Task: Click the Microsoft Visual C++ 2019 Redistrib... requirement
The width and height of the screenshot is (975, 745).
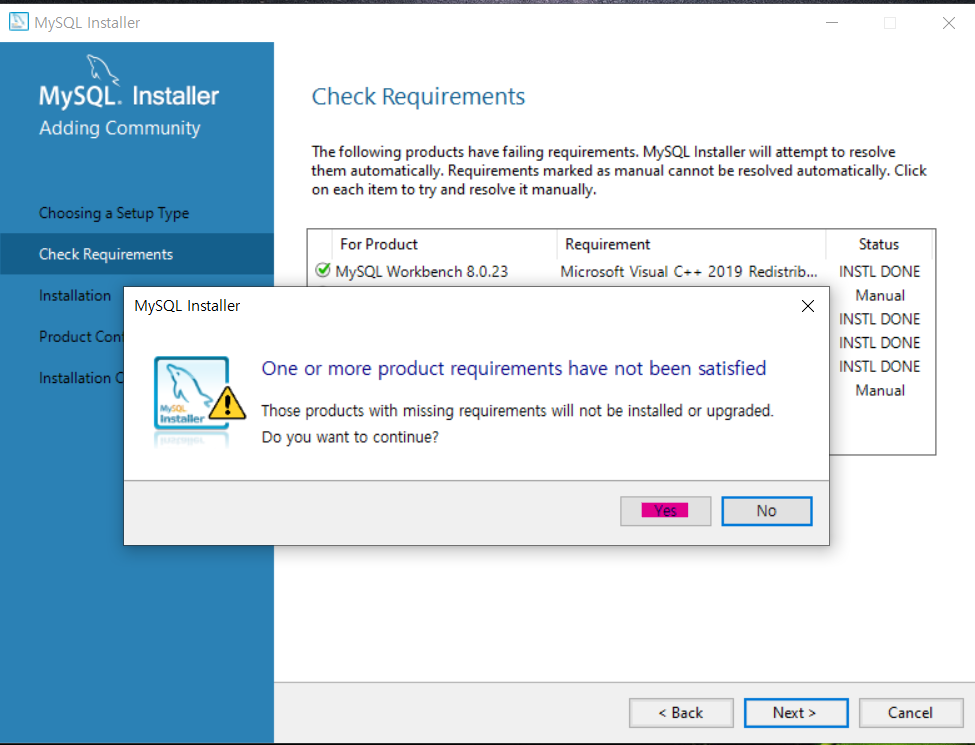Action: (x=688, y=272)
